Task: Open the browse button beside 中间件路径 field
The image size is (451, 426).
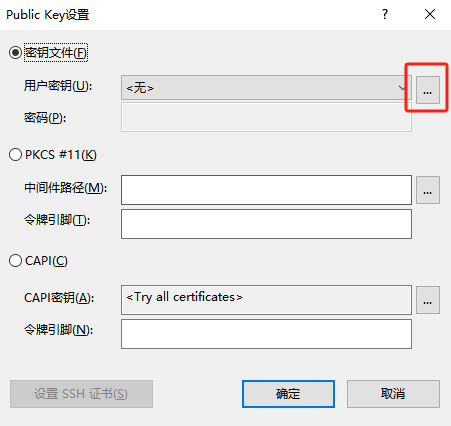Action: click(x=428, y=190)
